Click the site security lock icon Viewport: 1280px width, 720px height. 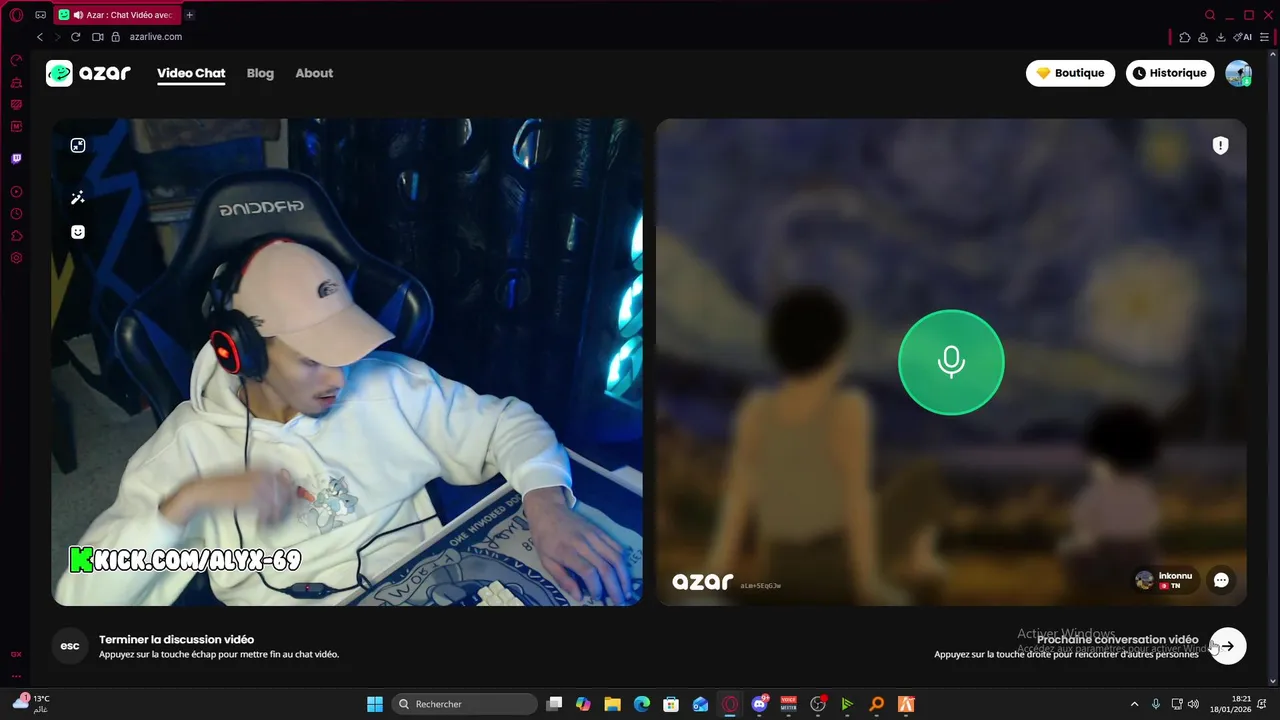click(x=116, y=37)
